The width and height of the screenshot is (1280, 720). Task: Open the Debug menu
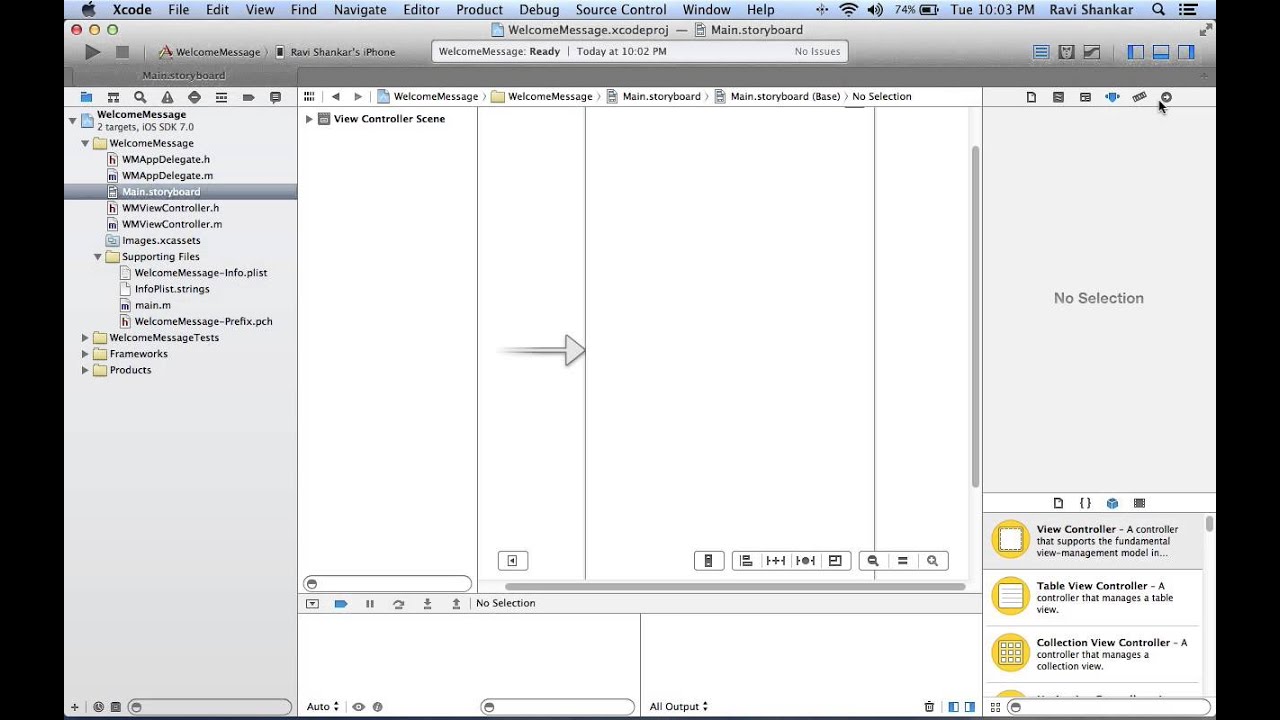[539, 10]
